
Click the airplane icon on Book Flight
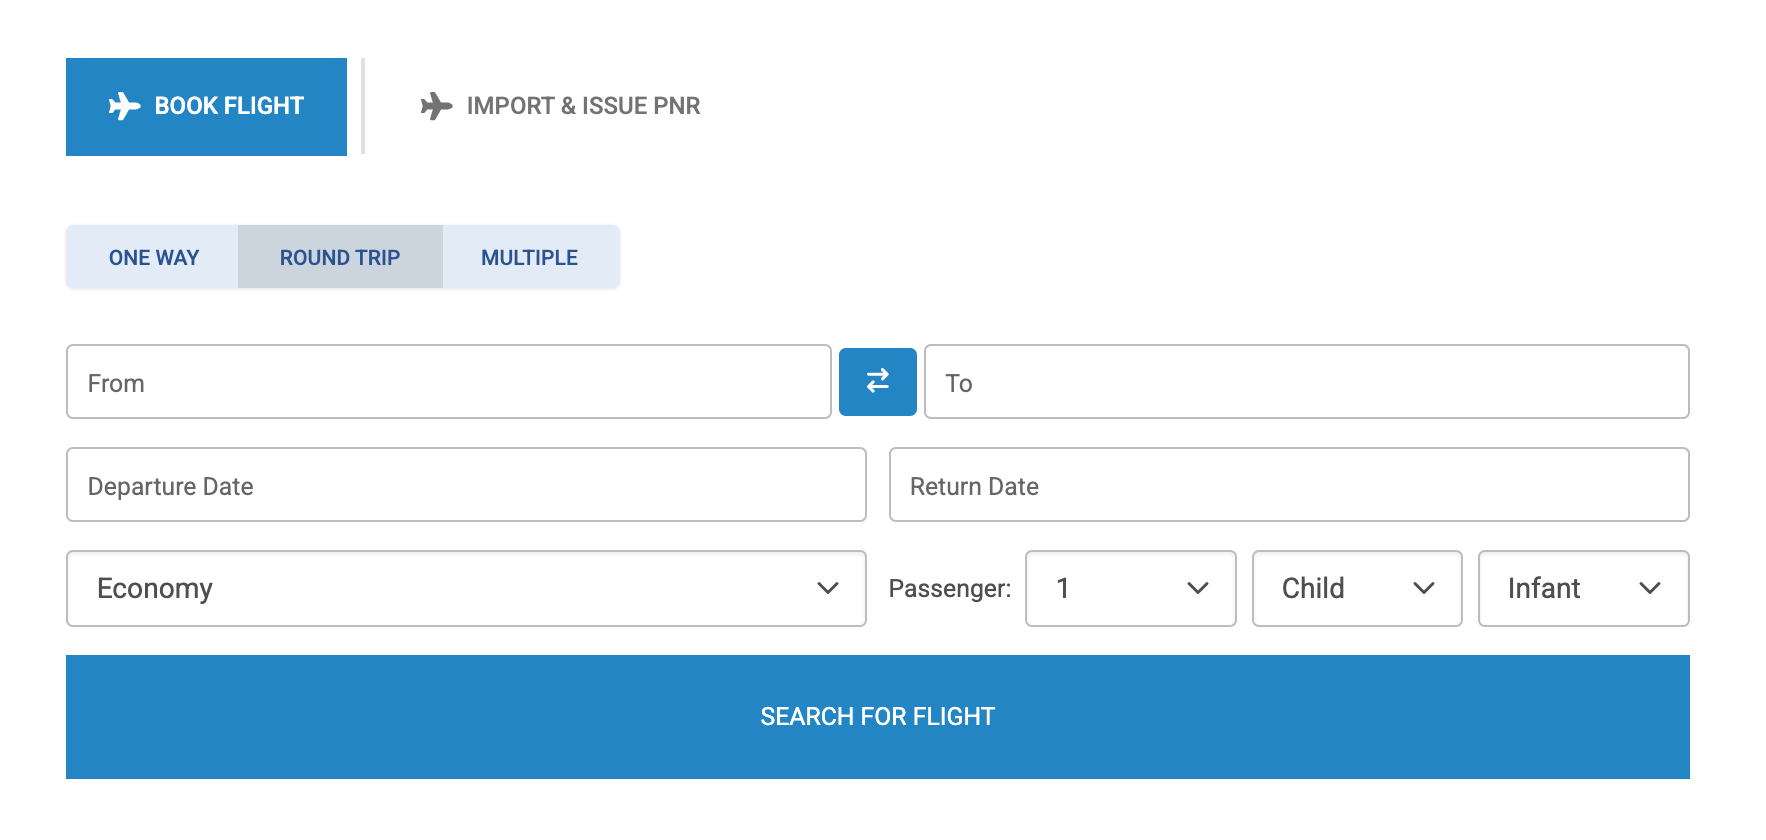click(124, 106)
